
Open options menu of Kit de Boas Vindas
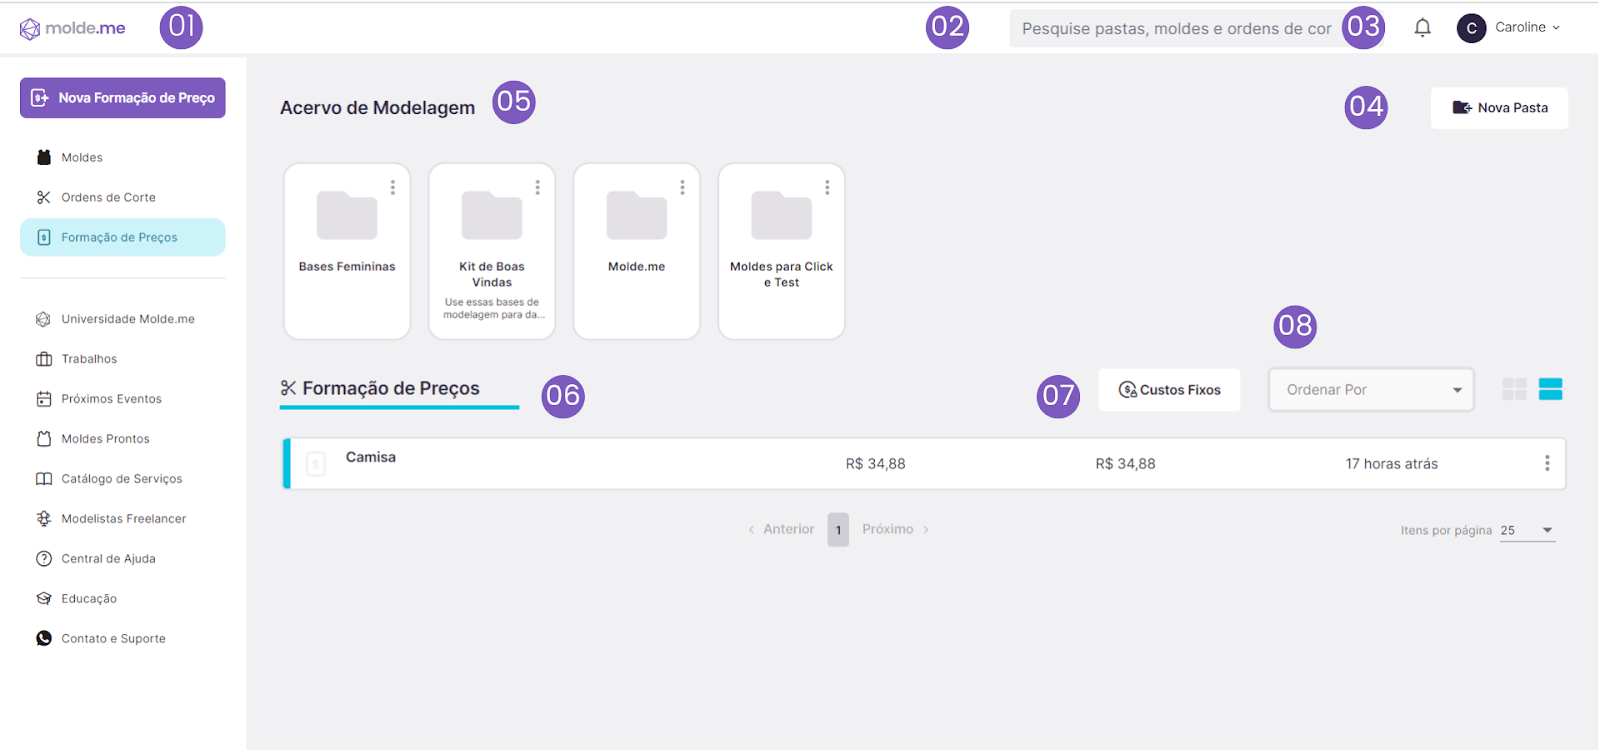(x=538, y=187)
